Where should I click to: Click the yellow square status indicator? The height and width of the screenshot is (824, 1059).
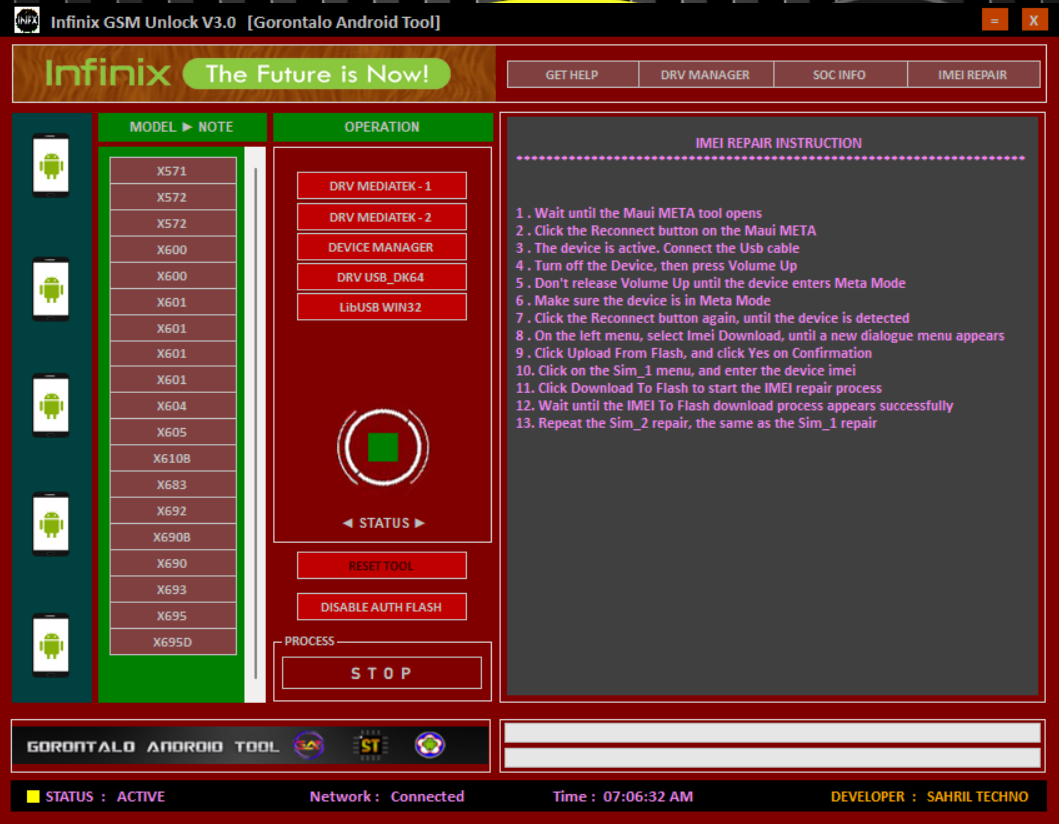(32, 796)
